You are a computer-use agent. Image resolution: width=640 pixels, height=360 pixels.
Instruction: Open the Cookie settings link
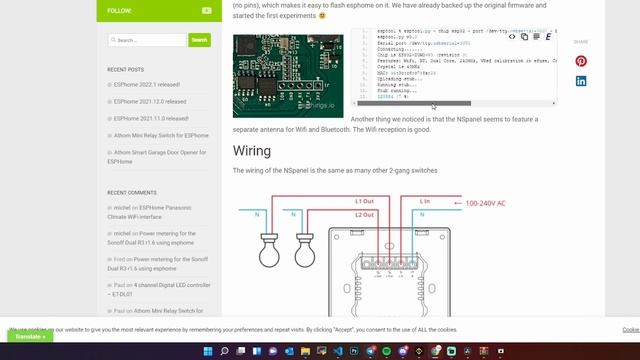[x=631, y=330]
